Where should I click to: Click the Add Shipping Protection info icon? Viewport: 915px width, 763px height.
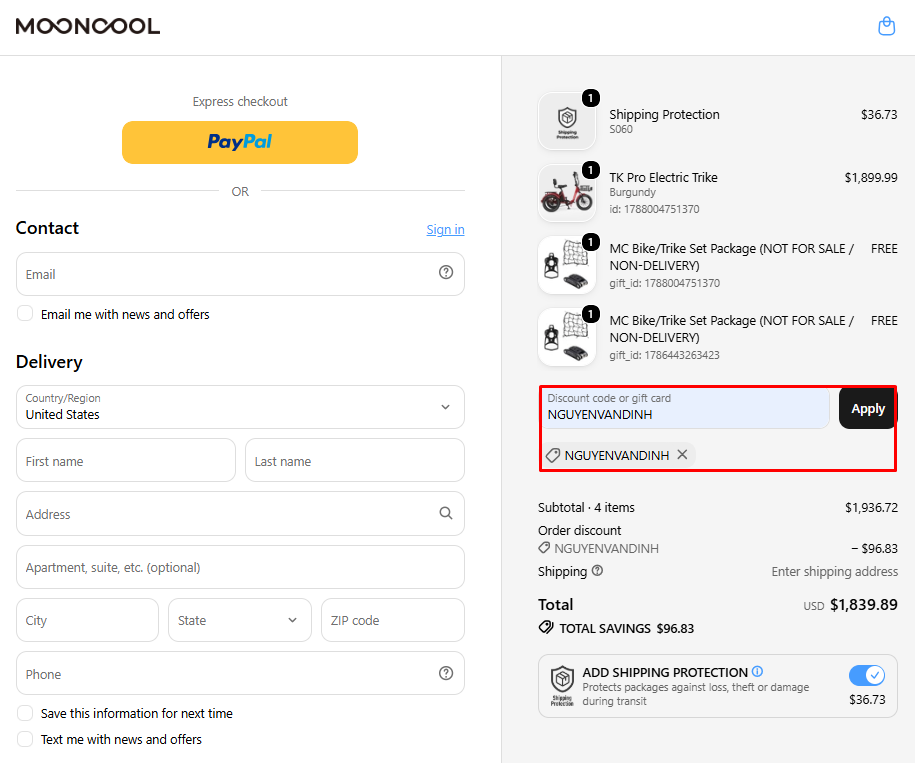coord(757,671)
